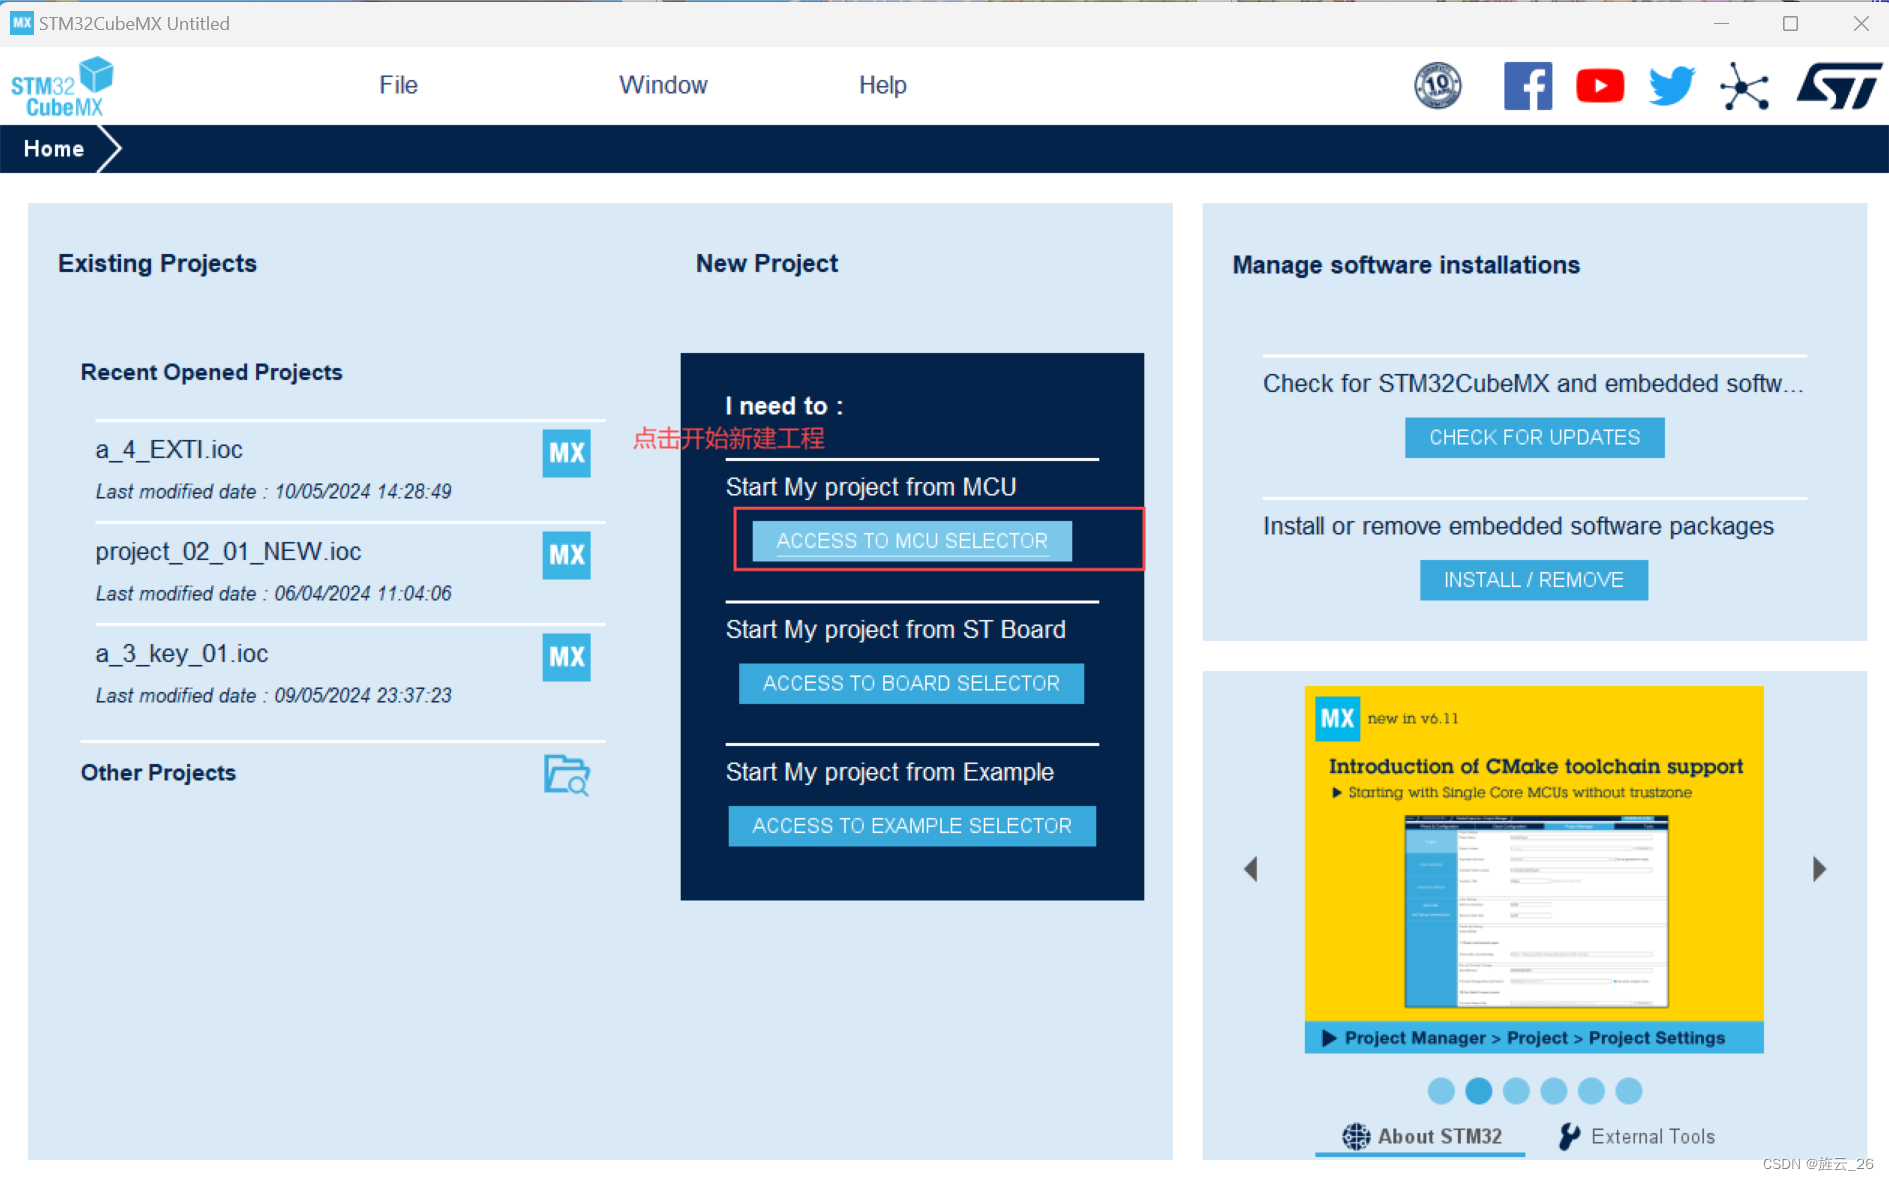
Task: Open the Window menu
Action: [663, 85]
